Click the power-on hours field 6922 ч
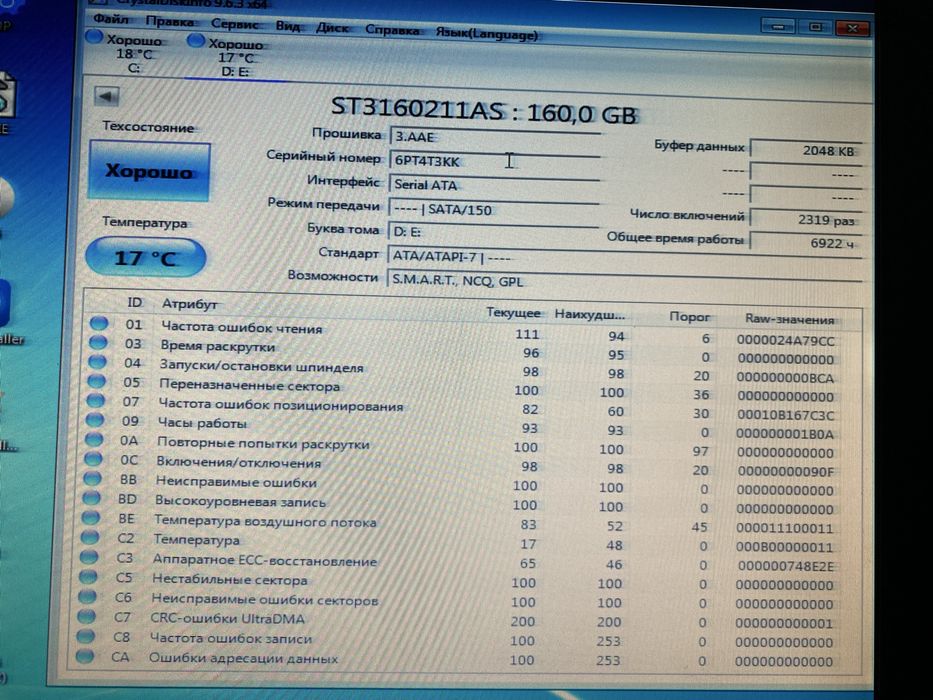 (806, 242)
